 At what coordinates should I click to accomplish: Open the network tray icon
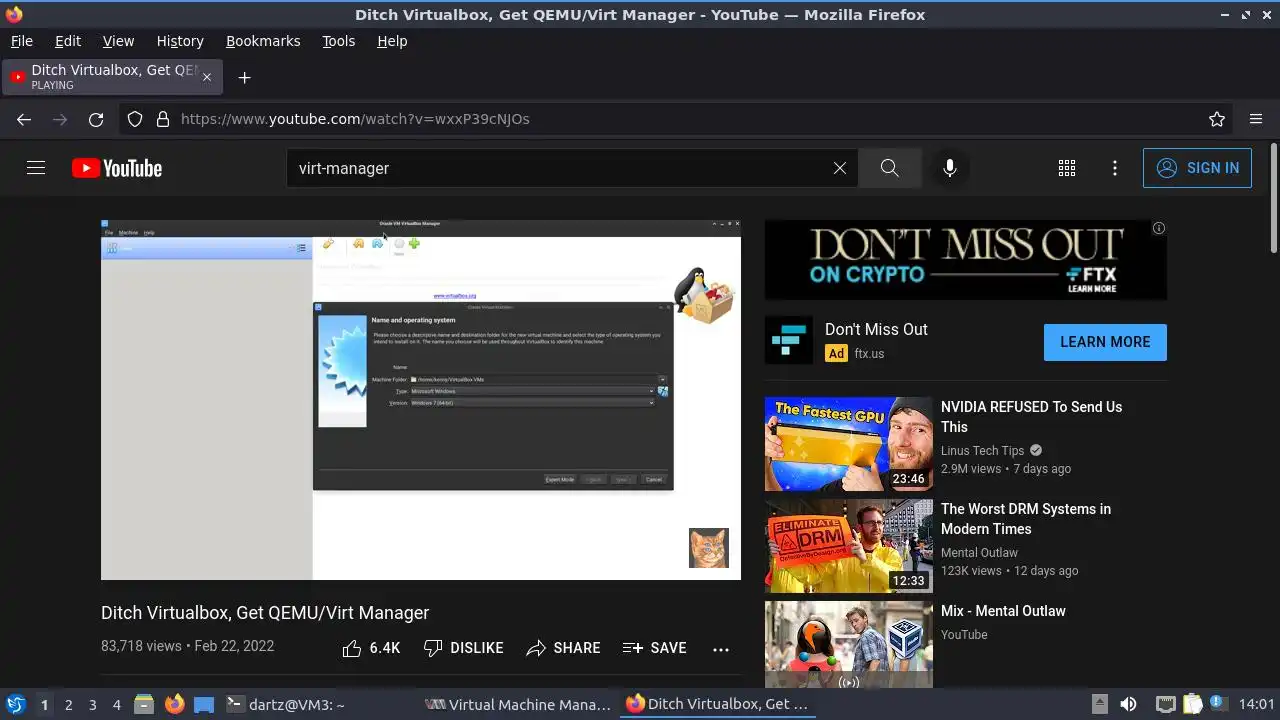click(1165, 704)
